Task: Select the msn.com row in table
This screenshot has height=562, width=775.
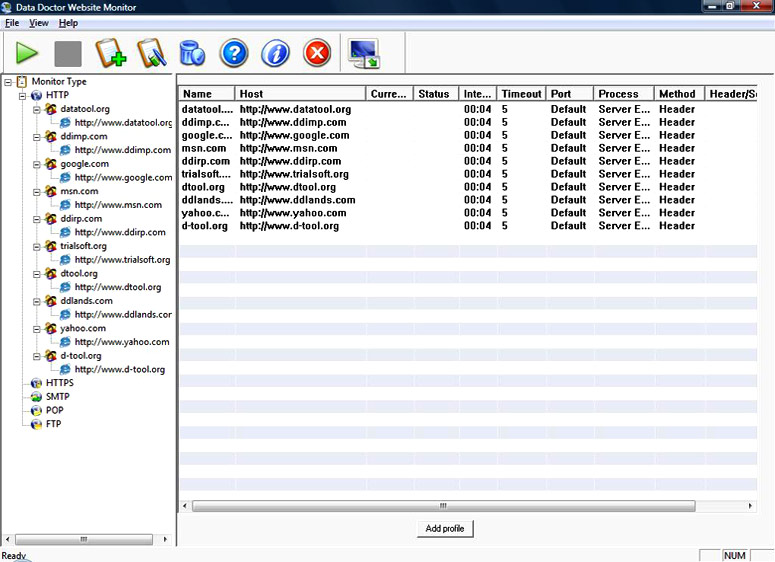Action: point(468,148)
